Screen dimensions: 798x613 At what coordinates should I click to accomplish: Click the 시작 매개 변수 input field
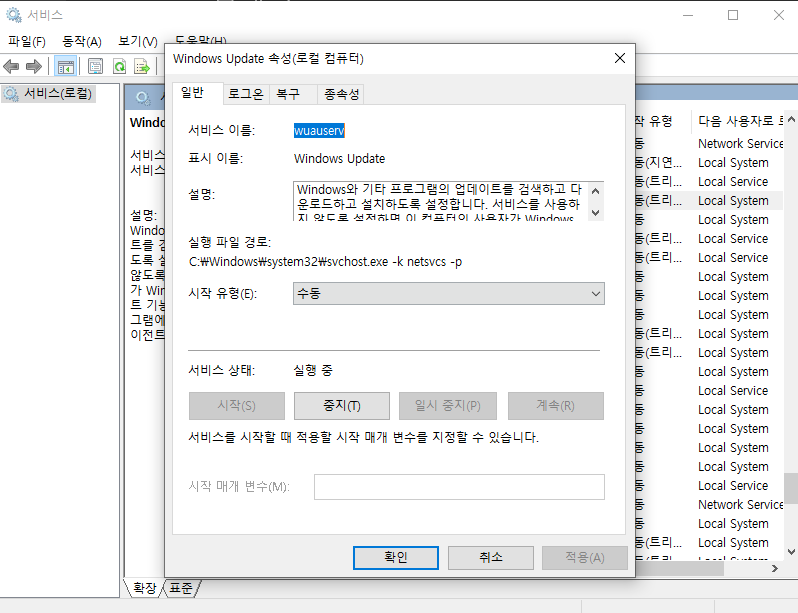459,487
